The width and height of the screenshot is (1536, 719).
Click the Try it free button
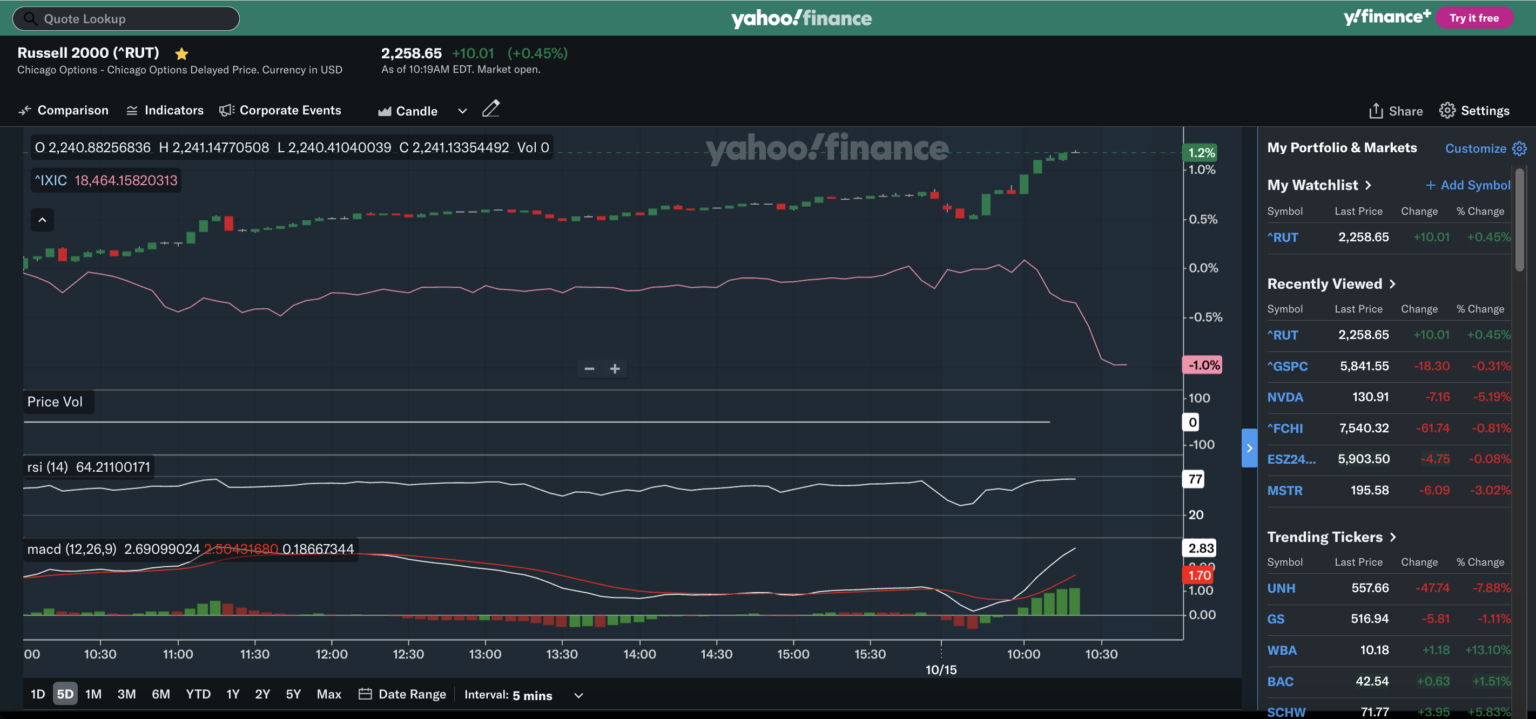1474,18
